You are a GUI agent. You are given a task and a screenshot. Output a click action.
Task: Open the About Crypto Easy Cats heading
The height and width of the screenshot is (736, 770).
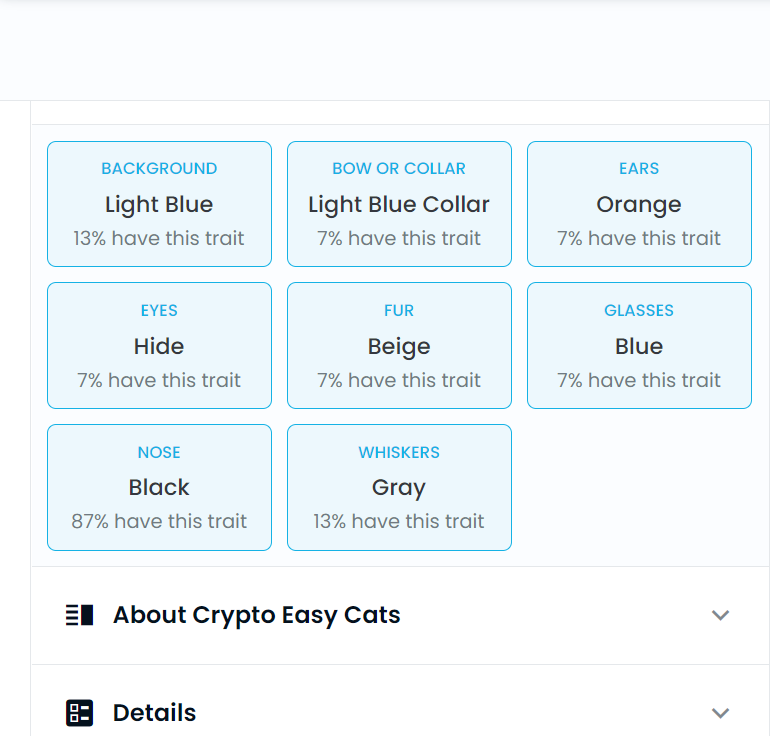(257, 615)
